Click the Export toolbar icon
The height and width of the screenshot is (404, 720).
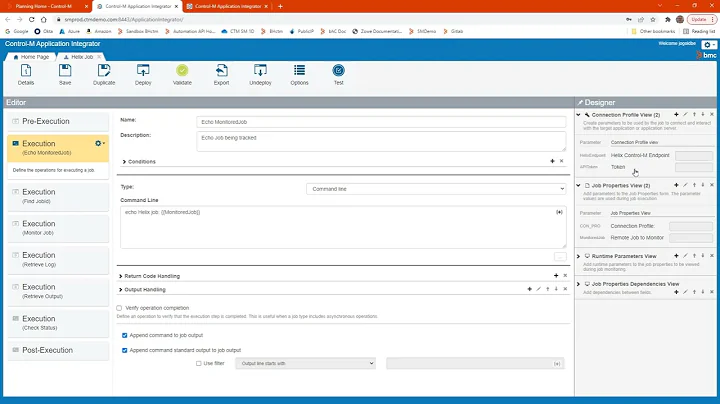[x=221, y=74]
